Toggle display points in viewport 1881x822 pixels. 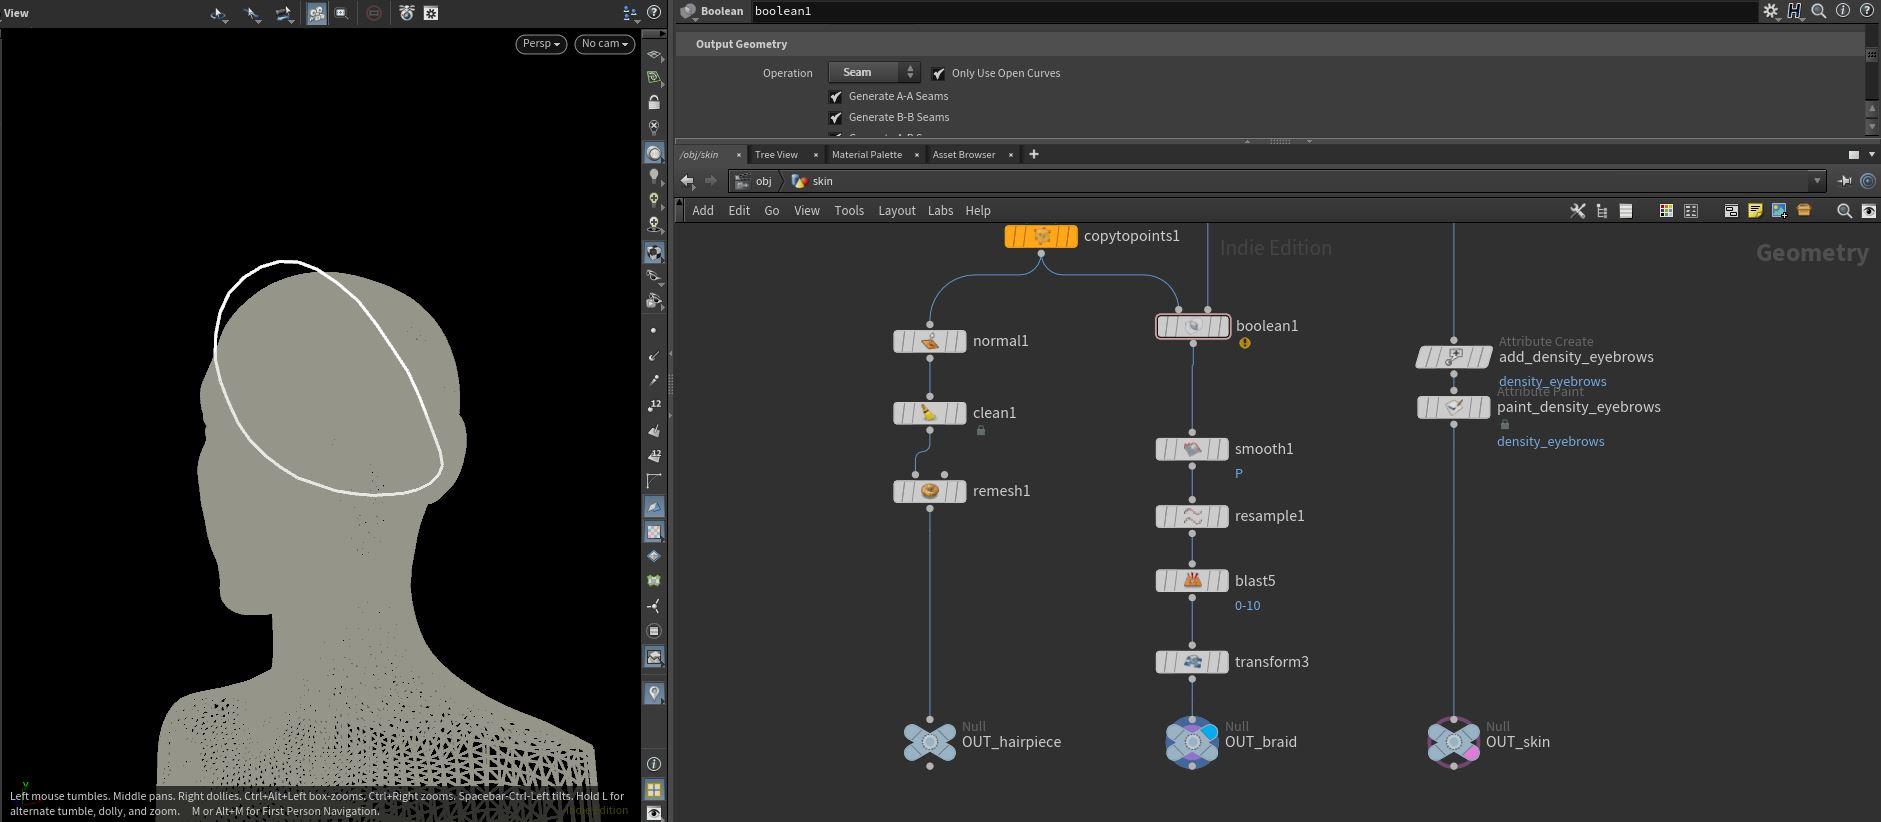tap(654, 330)
